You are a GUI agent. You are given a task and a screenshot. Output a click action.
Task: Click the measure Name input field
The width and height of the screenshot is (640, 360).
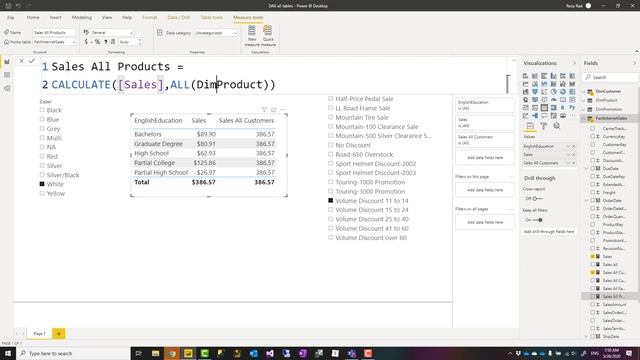(54, 33)
